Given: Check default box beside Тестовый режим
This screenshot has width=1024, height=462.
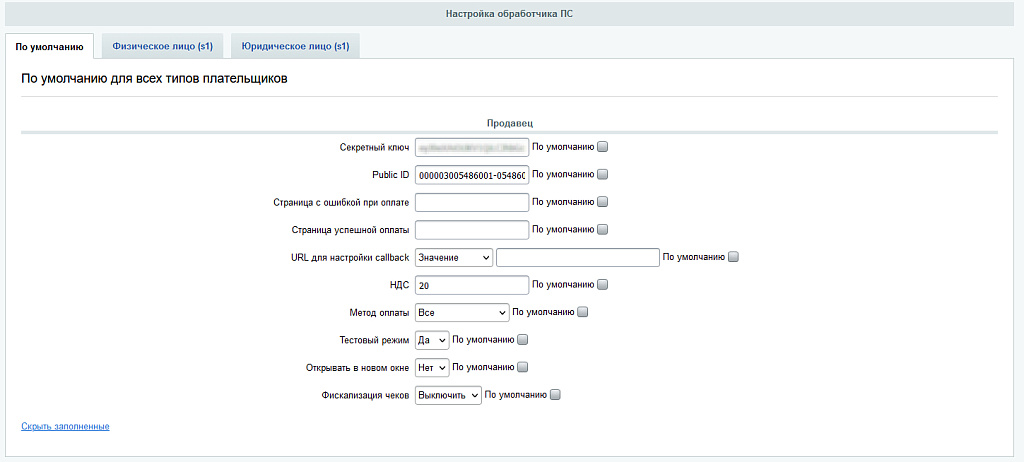Looking at the screenshot, I should (x=523, y=340).
